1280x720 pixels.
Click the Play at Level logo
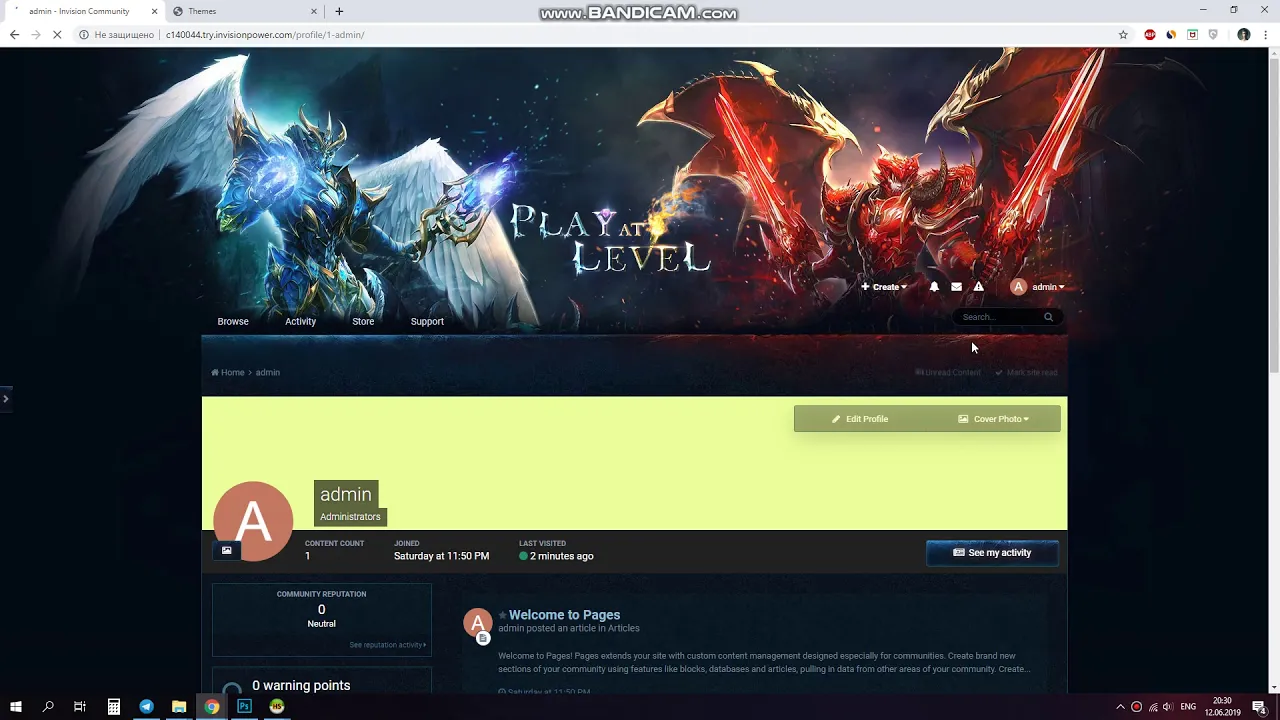click(x=610, y=240)
